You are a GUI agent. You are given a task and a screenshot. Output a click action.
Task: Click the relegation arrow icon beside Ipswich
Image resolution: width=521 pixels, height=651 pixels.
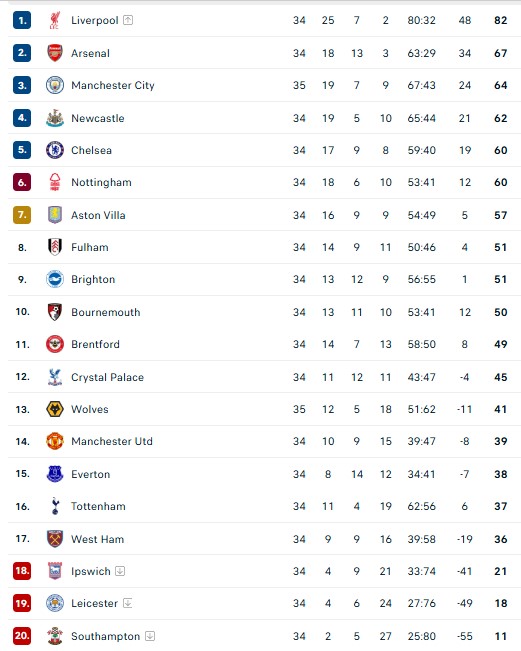click(120, 571)
